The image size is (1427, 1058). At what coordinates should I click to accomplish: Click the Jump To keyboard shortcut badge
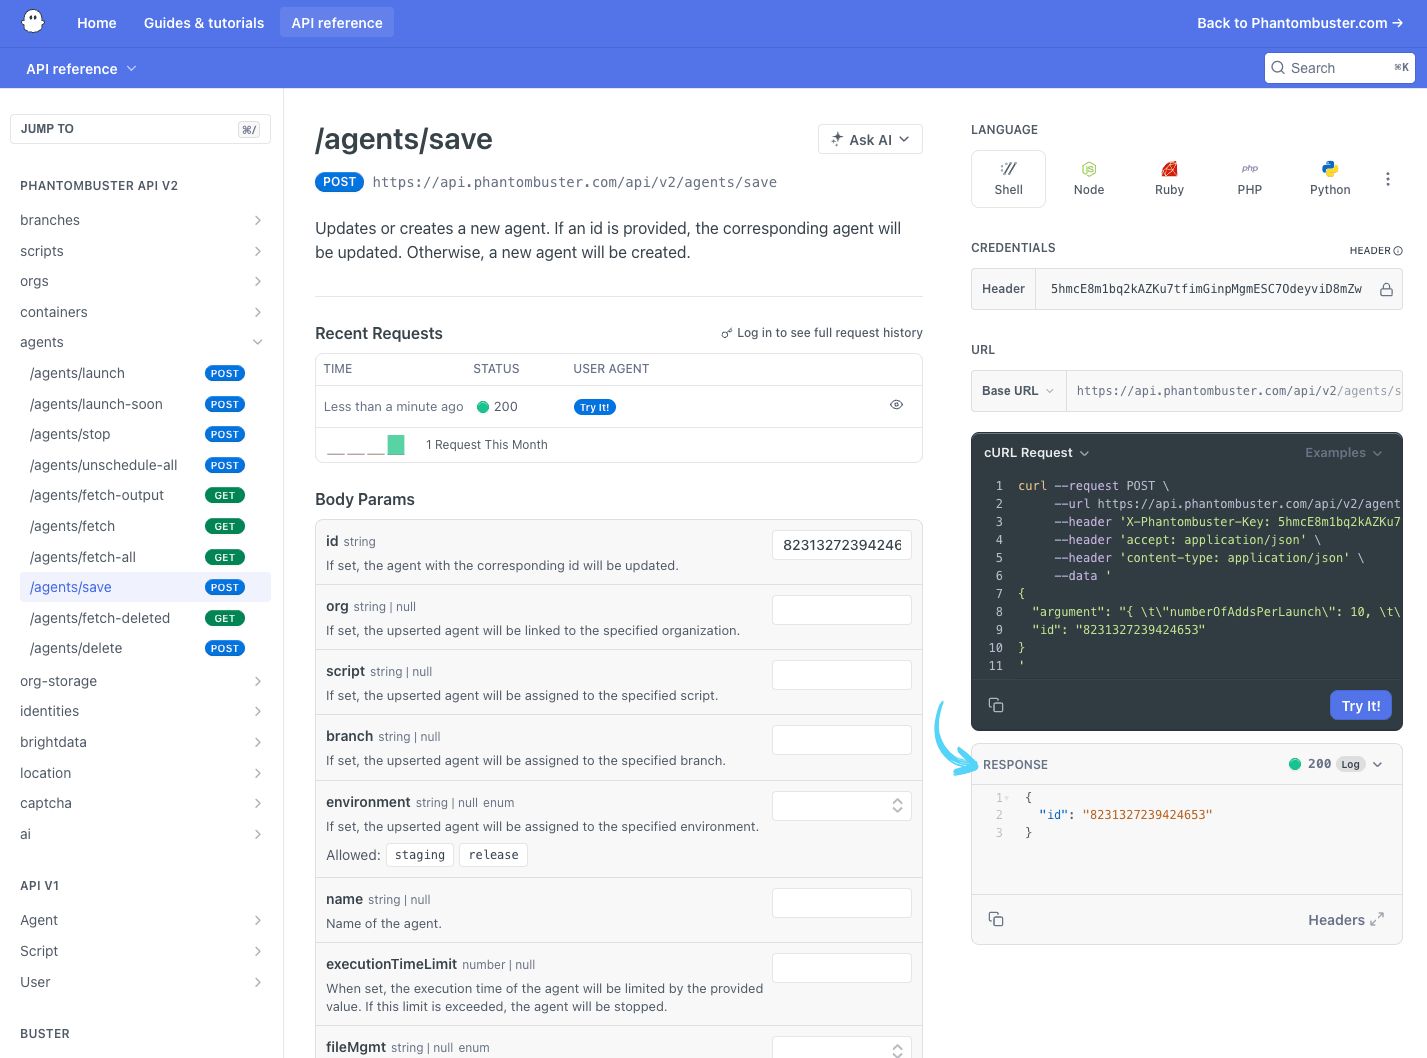[249, 129]
